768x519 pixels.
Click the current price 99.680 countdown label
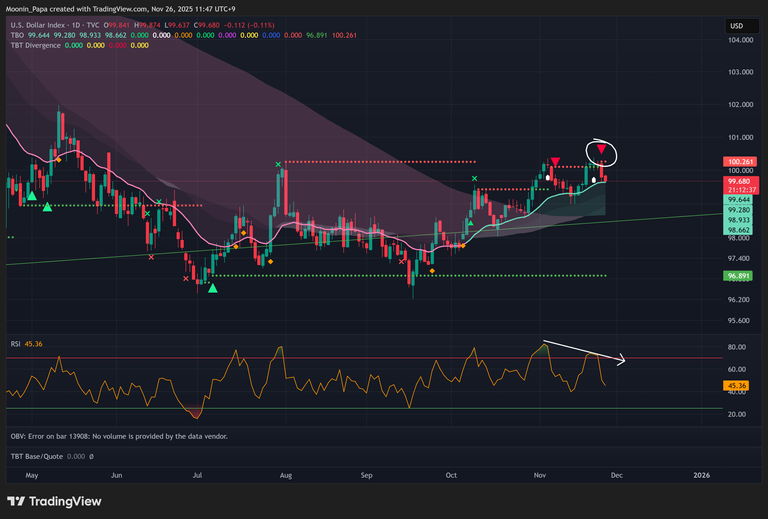tap(738, 185)
